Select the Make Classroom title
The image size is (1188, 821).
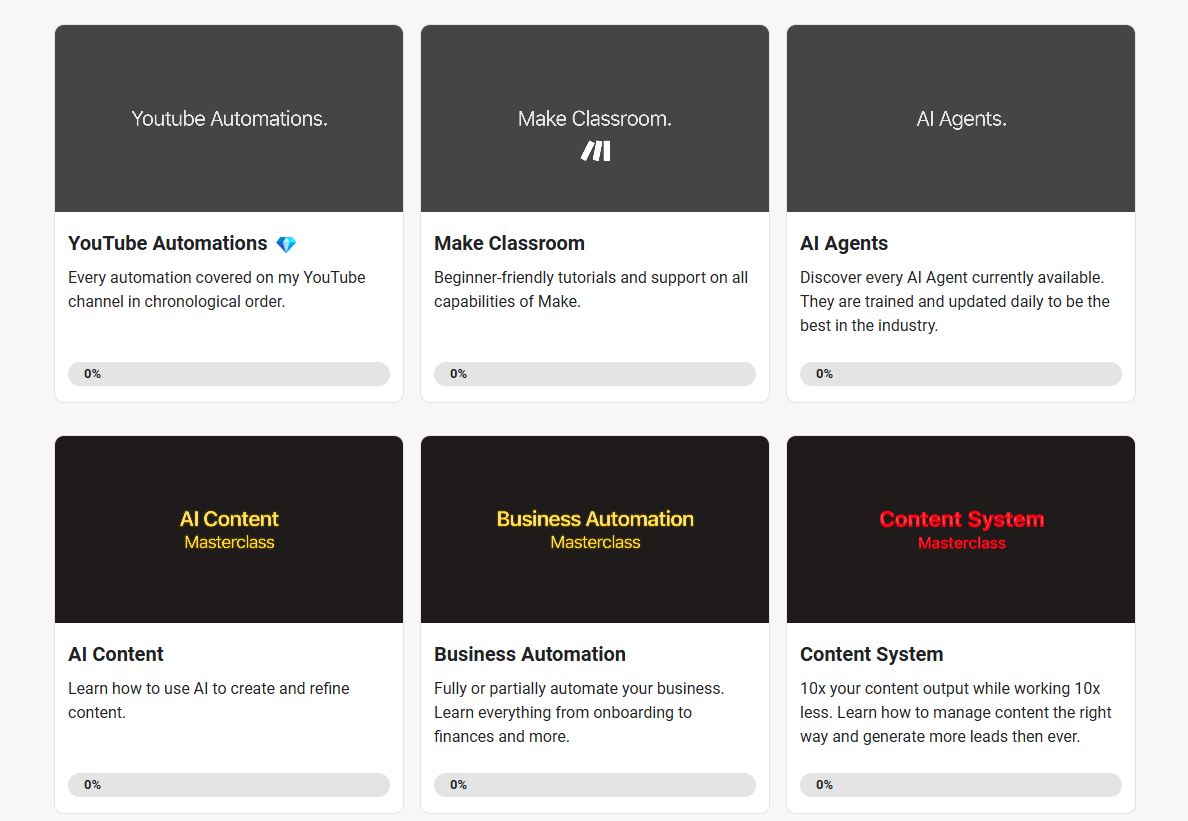(x=509, y=243)
